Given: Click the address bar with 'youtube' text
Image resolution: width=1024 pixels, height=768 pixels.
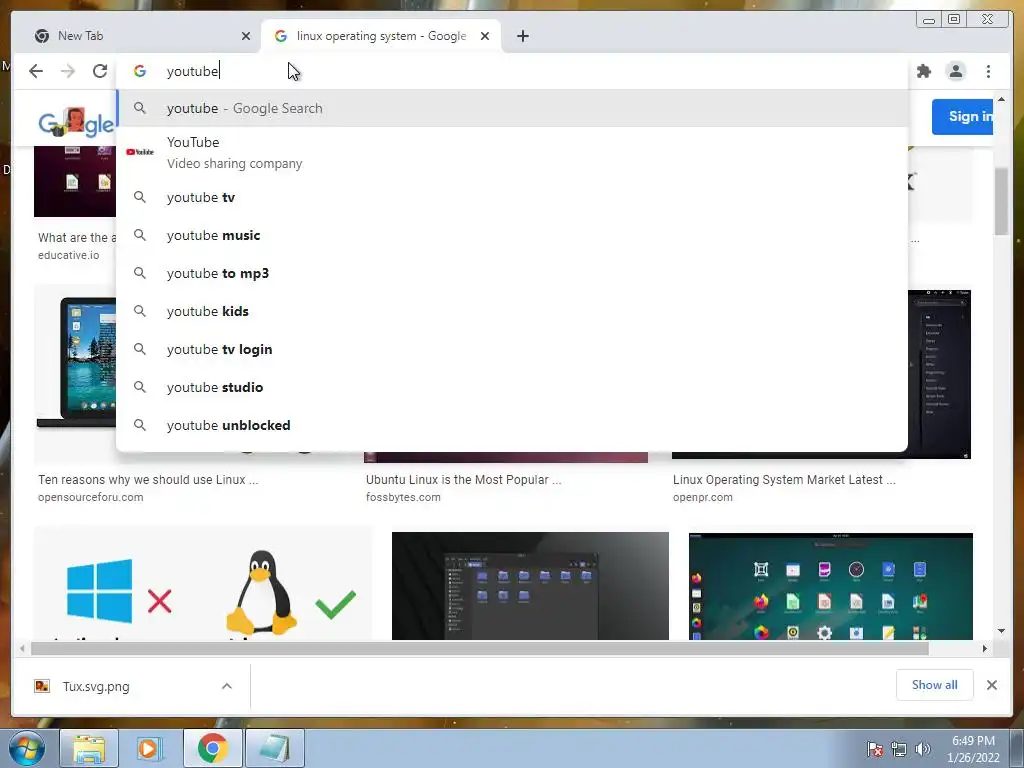Looking at the screenshot, I should coord(512,71).
